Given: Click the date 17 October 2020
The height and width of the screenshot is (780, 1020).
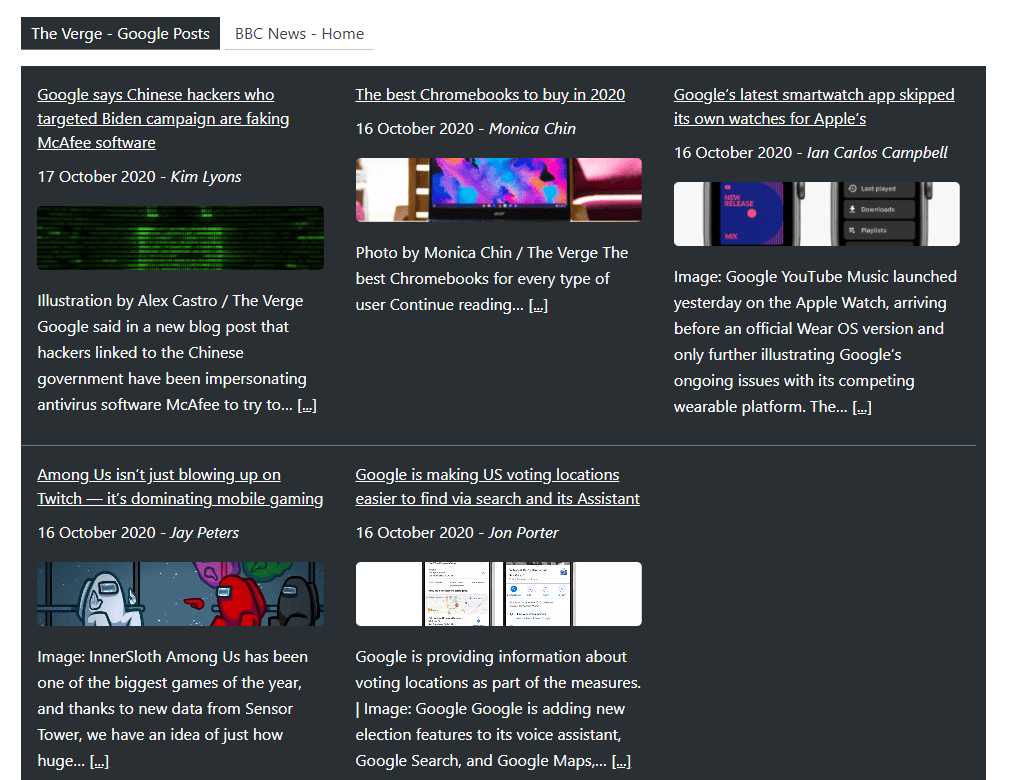Looking at the screenshot, I should [96, 177].
